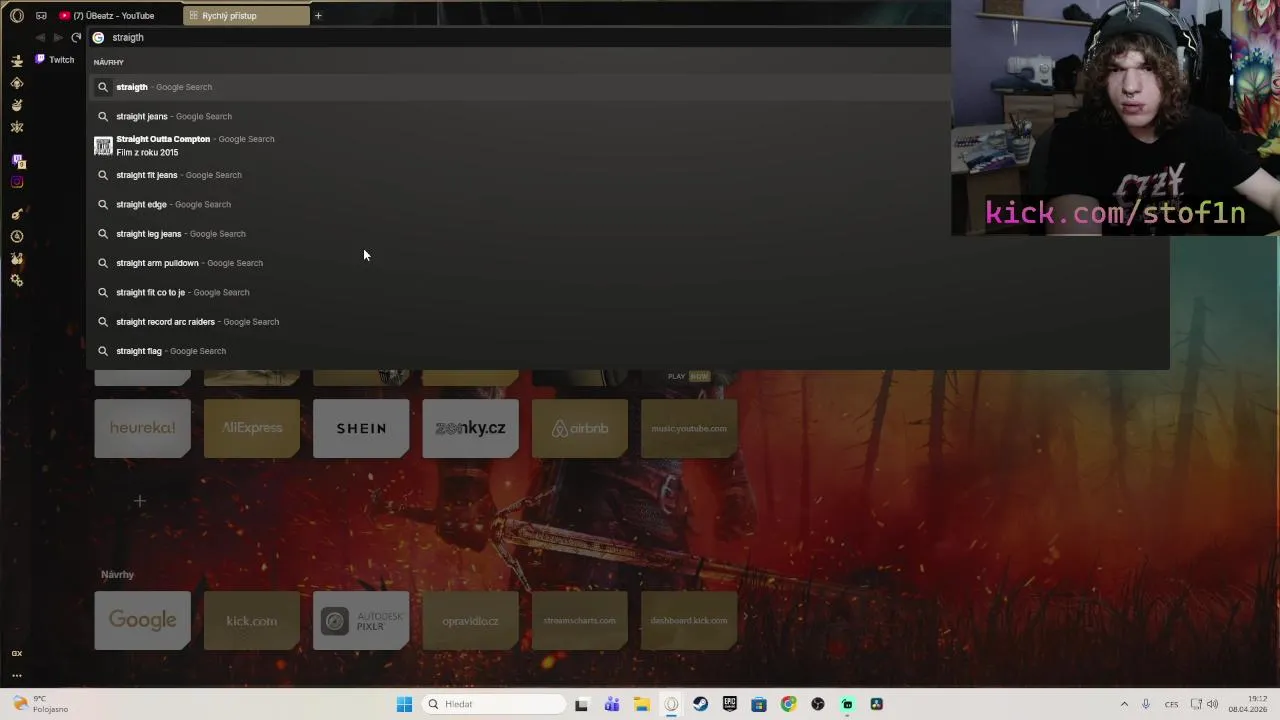Open Task View on the taskbar
Screen dimensions: 1280x720
582,704
